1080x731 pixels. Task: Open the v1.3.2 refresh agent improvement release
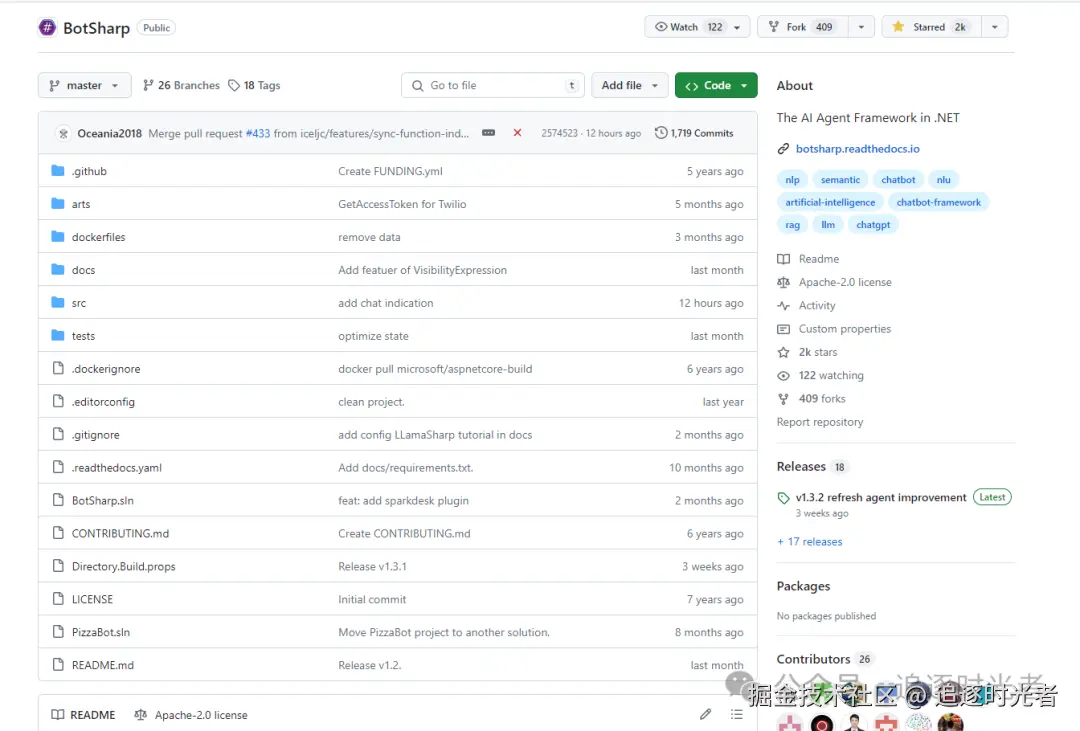pyautogui.click(x=881, y=497)
